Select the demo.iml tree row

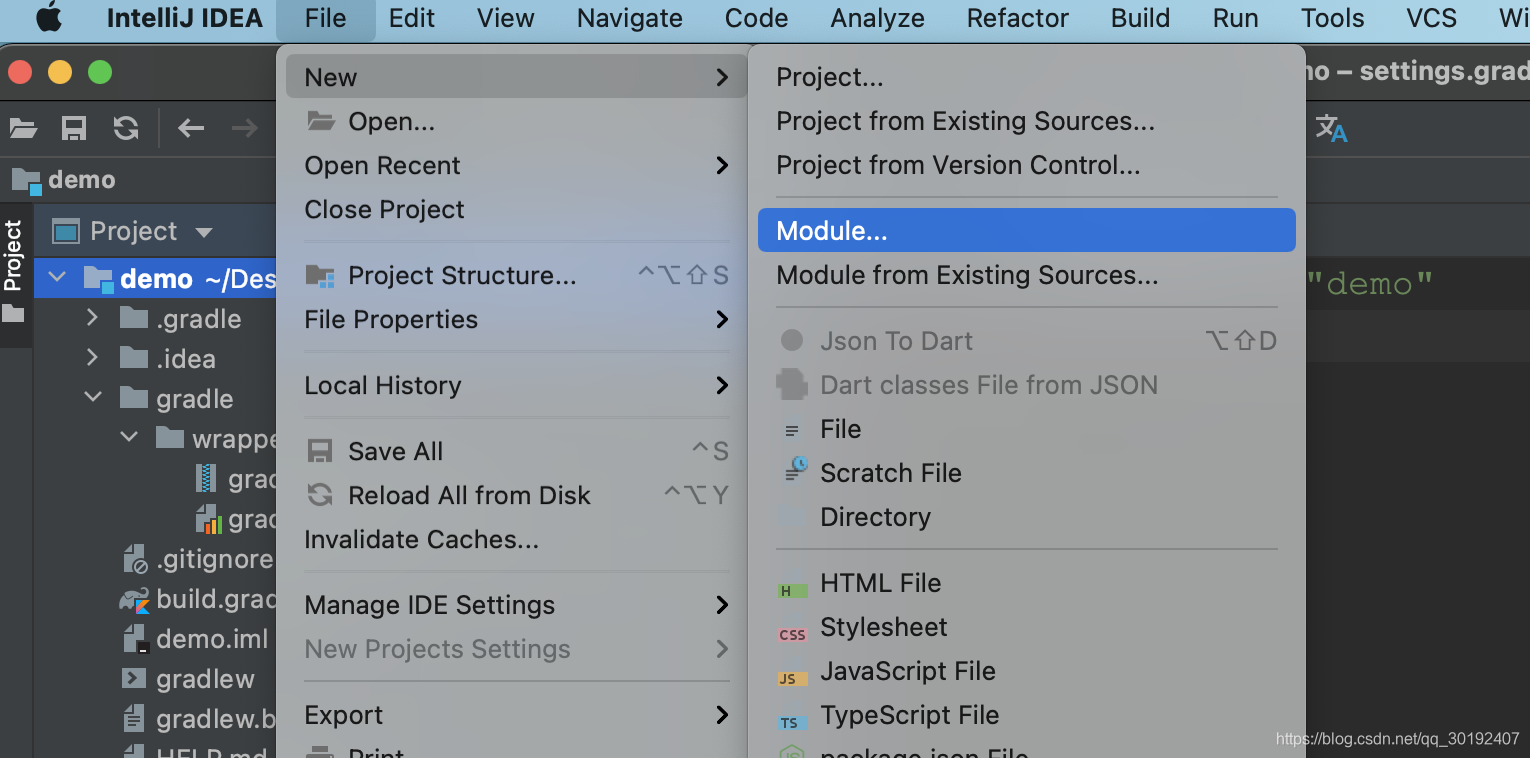click(x=155, y=639)
